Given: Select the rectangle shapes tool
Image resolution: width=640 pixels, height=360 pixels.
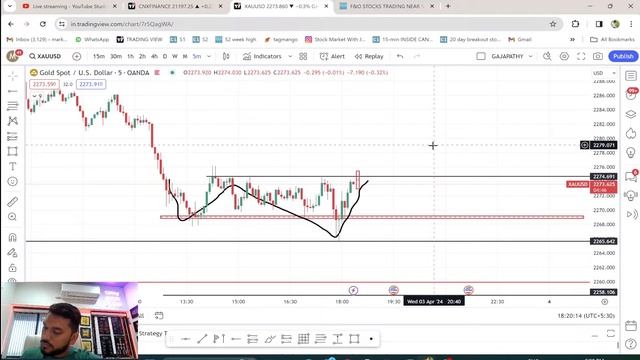Looking at the screenshot, I should pos(12,151).
